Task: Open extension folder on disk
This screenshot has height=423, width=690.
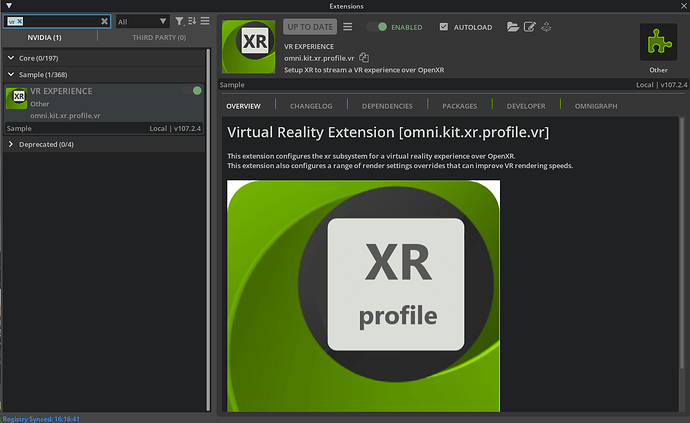Action: pyautogui.click(x=513, y=27)
